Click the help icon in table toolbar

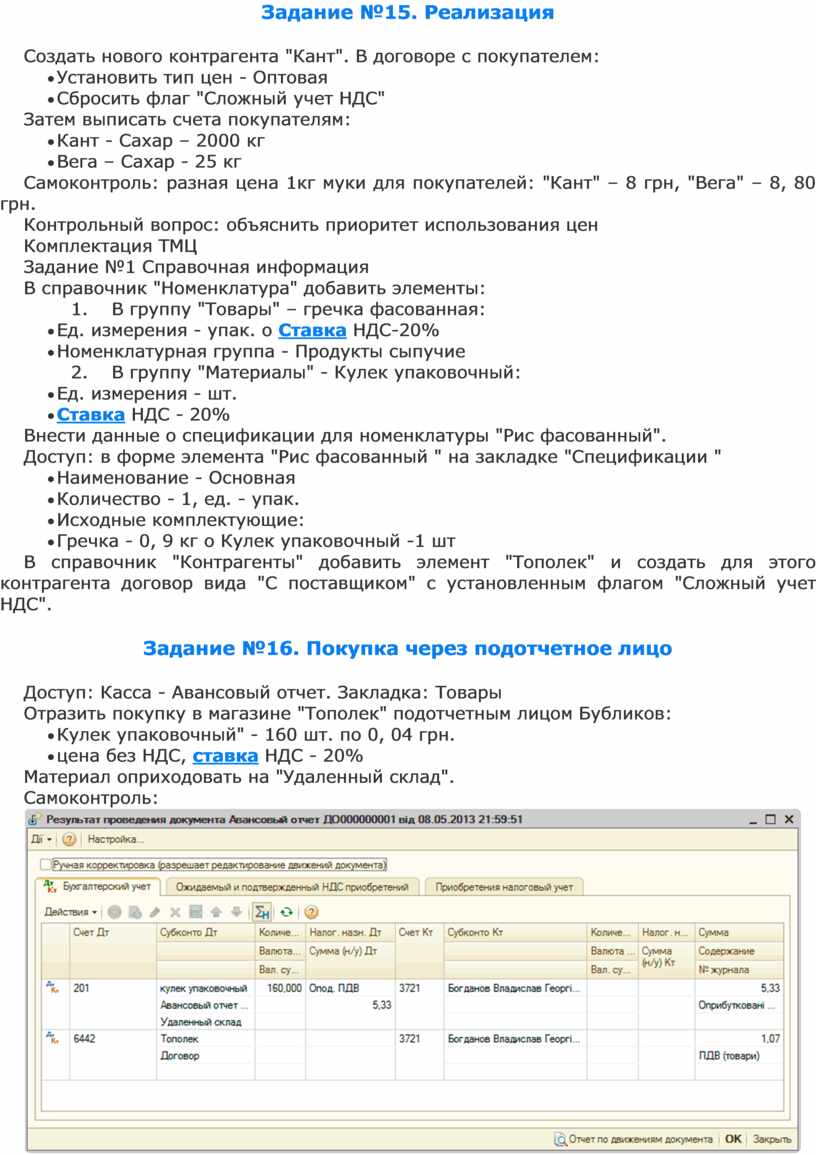(311, 912)
